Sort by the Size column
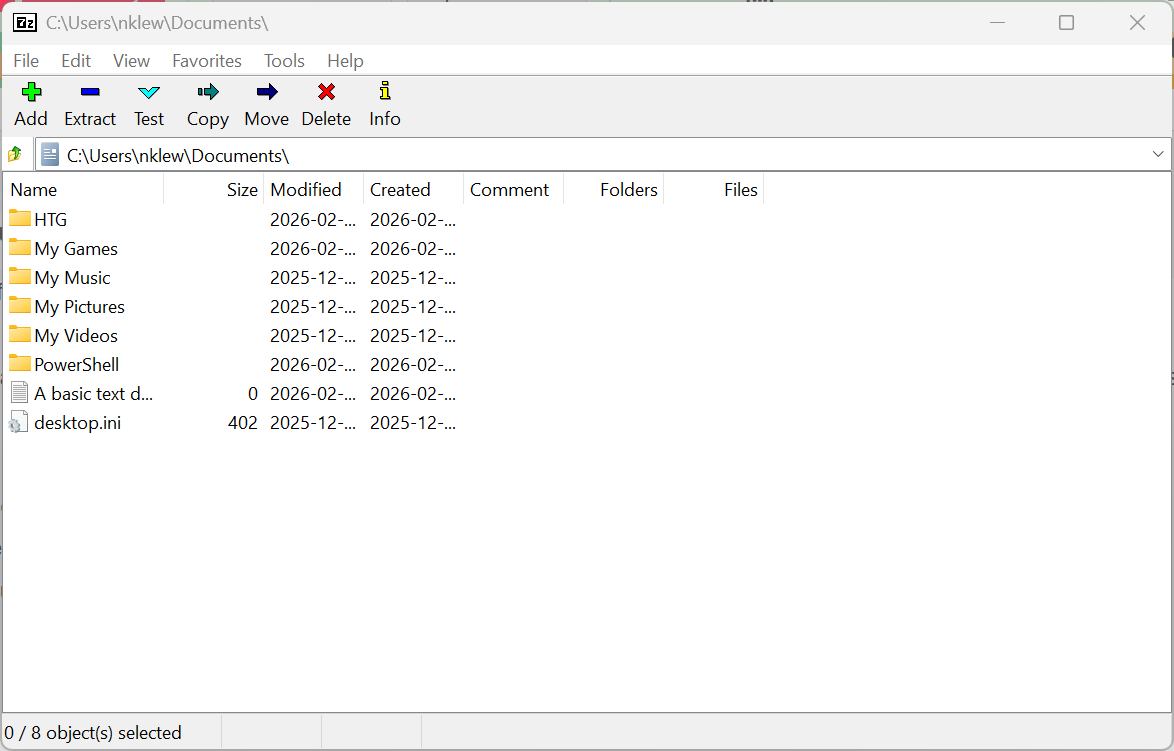The image size is (1174, 751). click(213, 189)
